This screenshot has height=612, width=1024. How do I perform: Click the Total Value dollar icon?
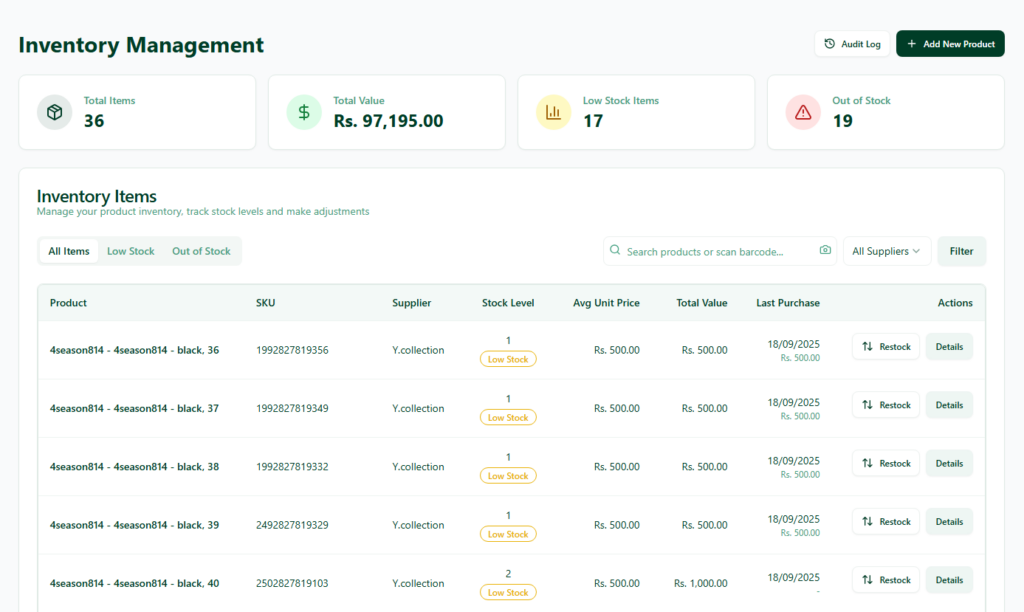pyautogui.click(x=304, y=112)
